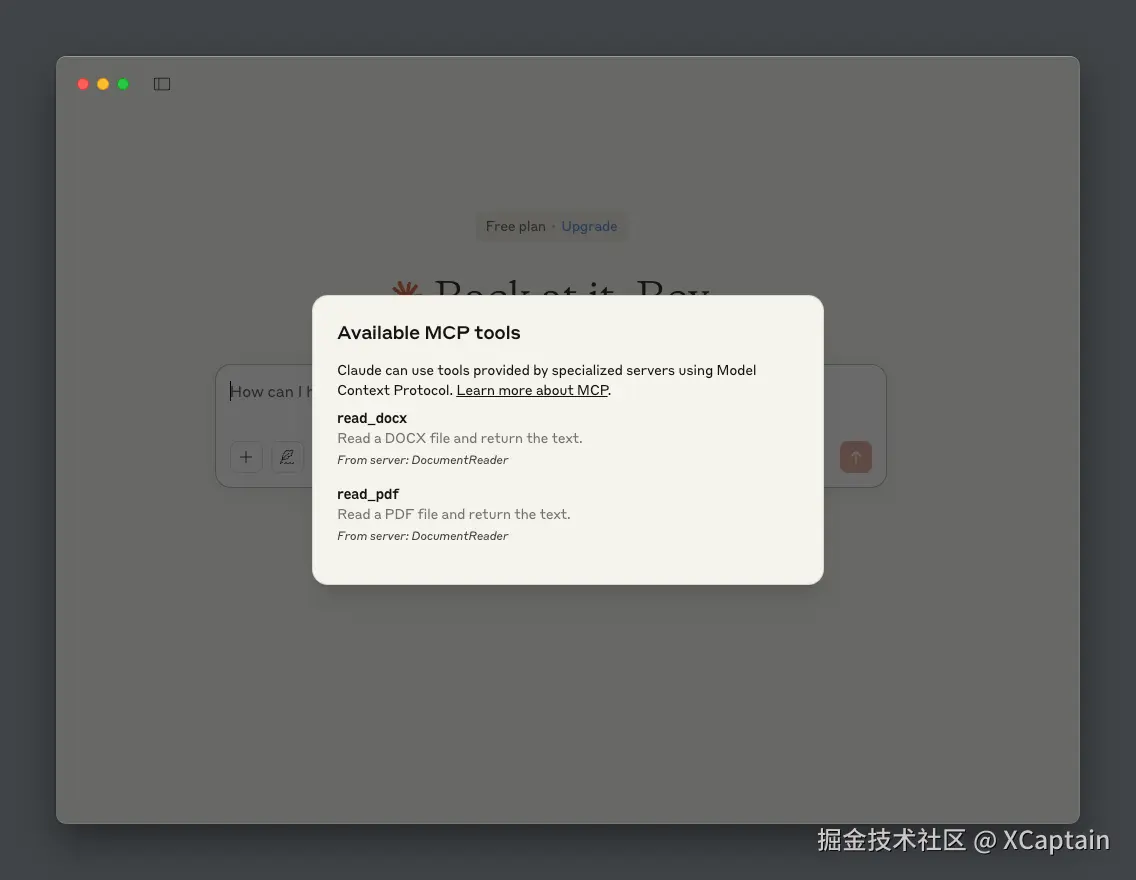Close the window with red button
1136x880 pixels.
pyautogui.click(x=83, y=84)
